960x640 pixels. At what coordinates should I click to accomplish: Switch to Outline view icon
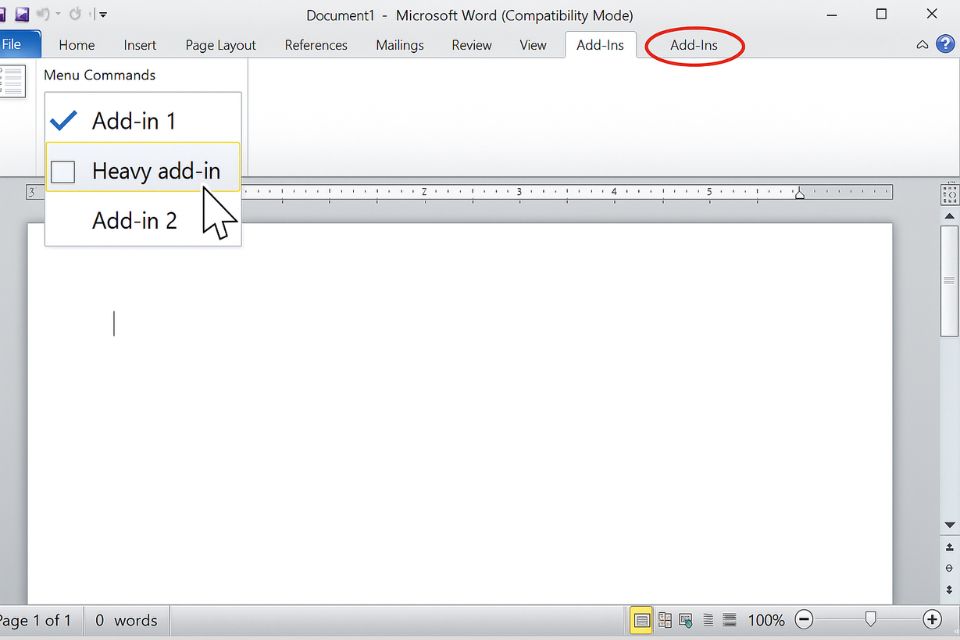point(708,620)
